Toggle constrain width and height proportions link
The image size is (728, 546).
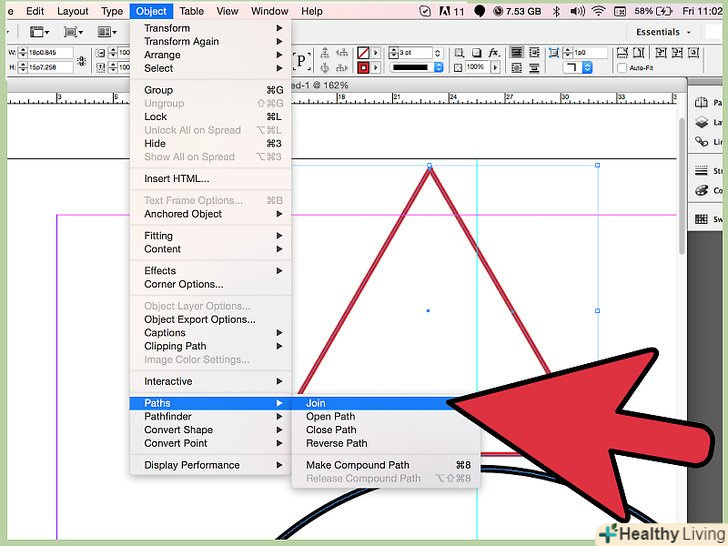click(82, 60)
